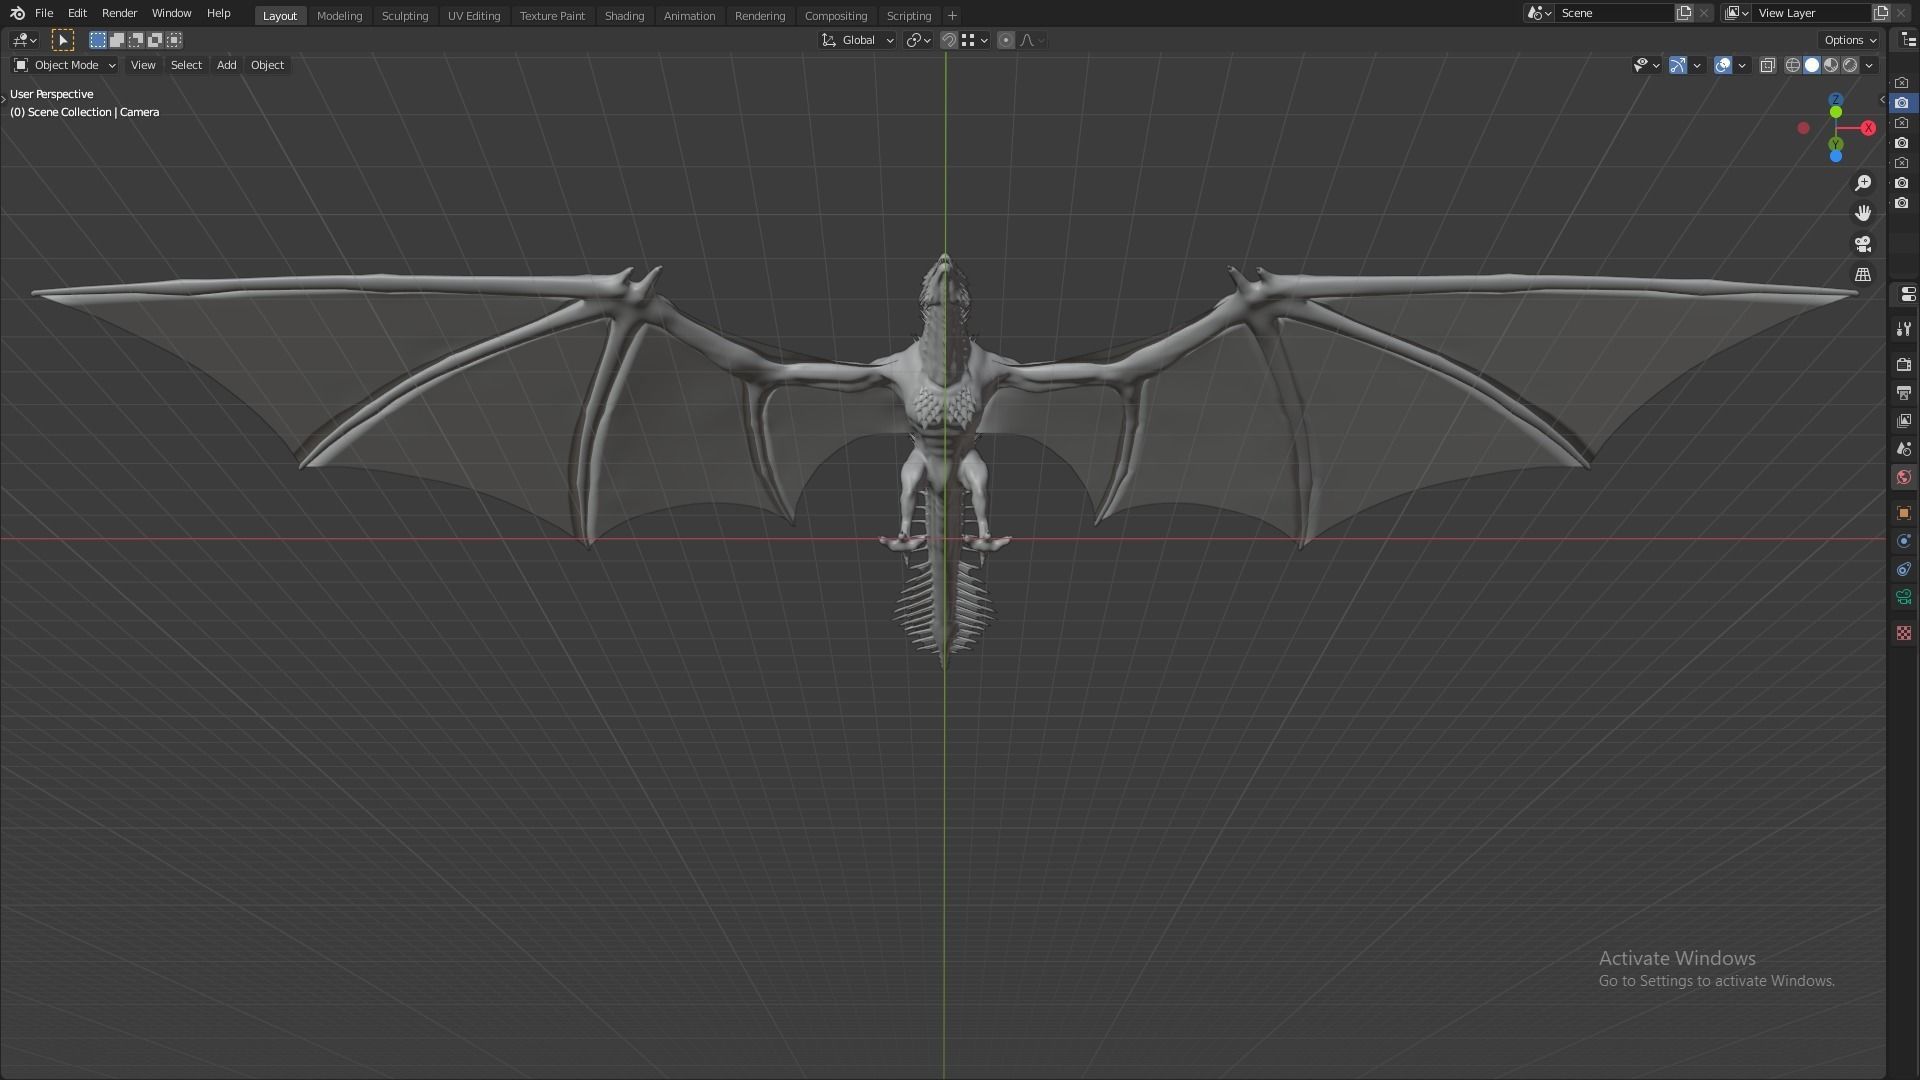Viewport: 1920px width, 1080px height.
Task: Click the pan hand viewport button
Action: point(1863,213)
